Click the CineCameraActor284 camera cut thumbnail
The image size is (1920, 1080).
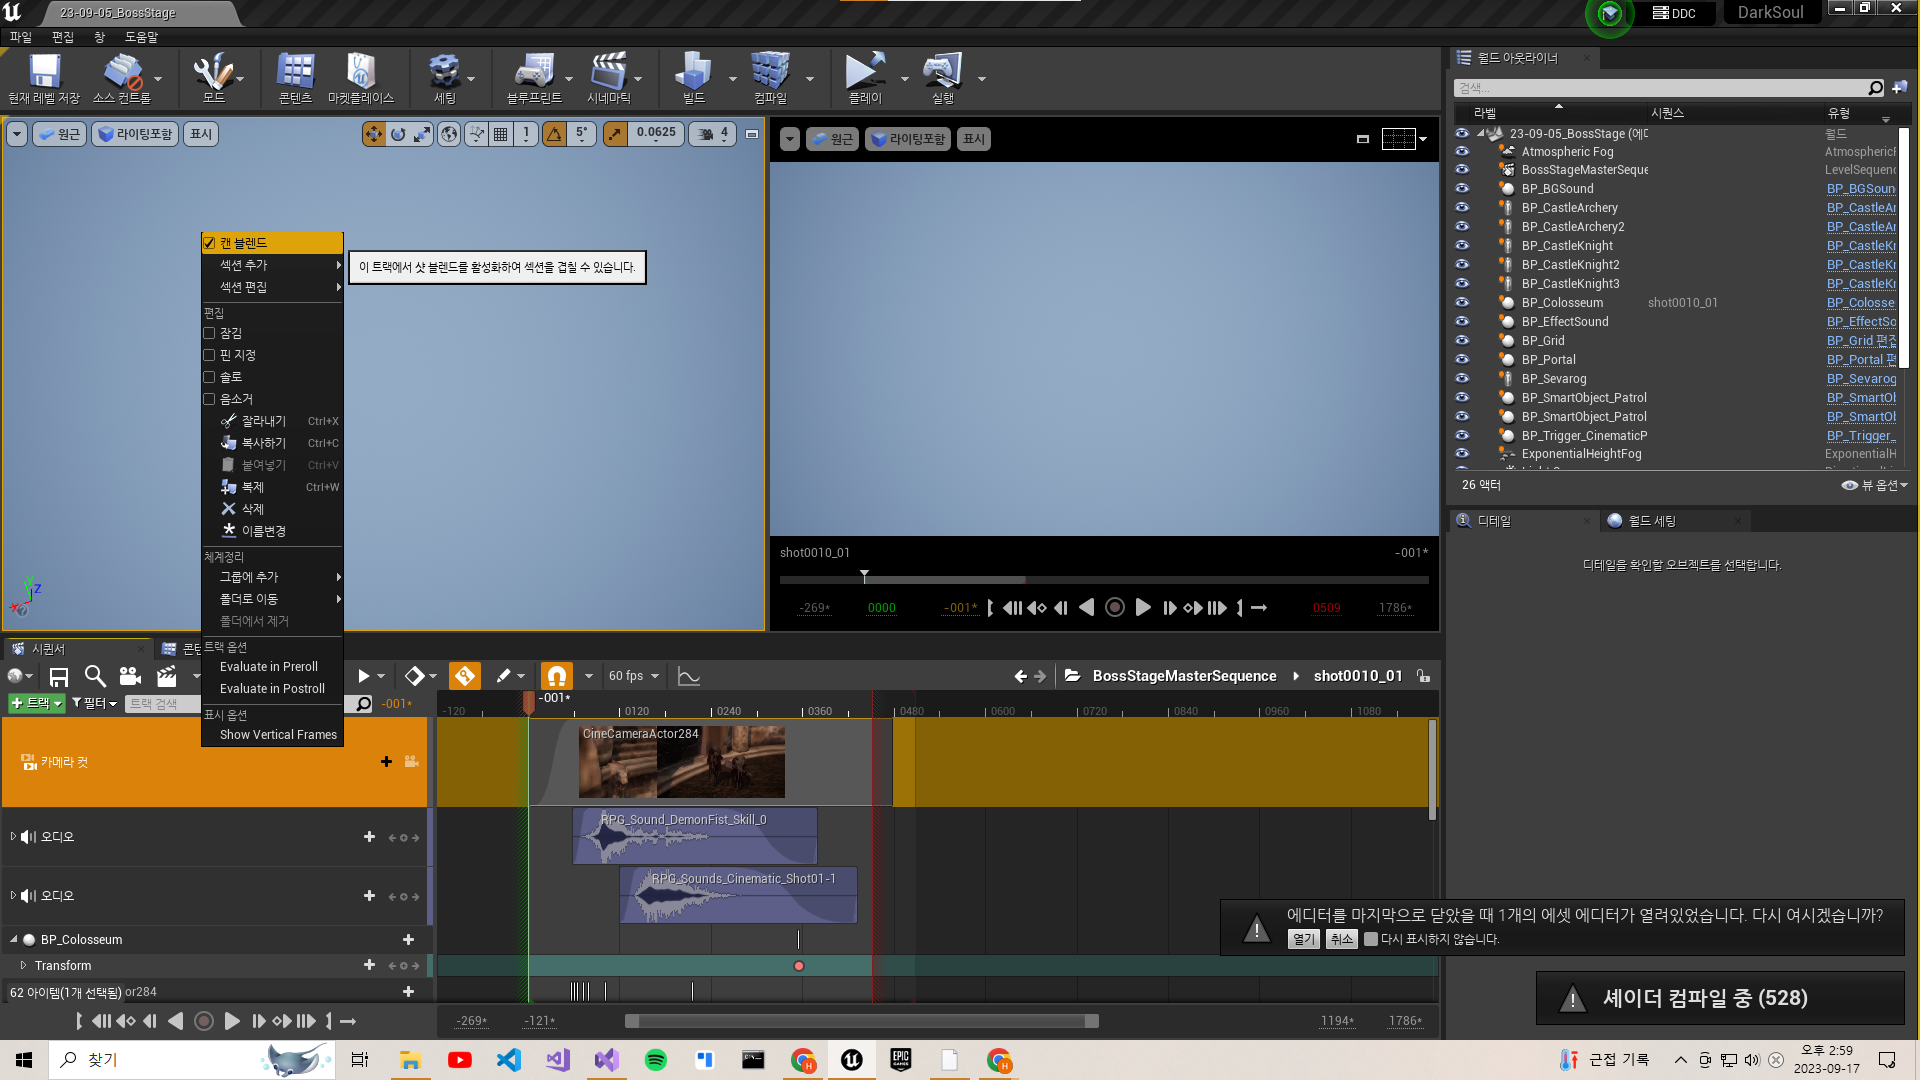(682, 763)
